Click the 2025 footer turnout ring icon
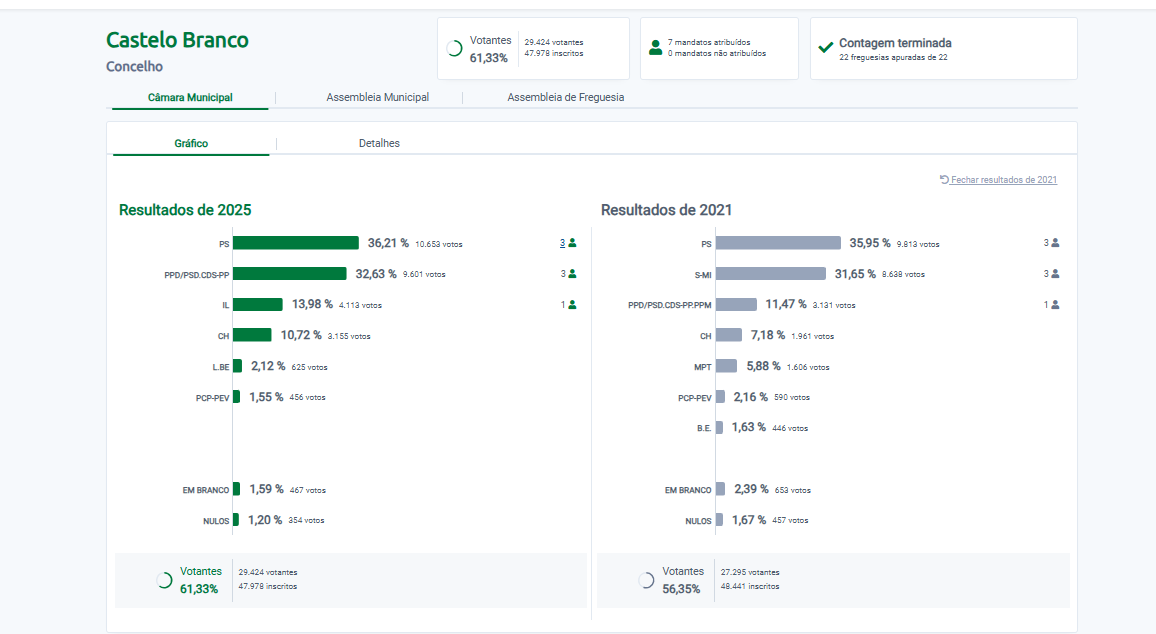This screenshot has width=1156, height=634. [164, 580]
